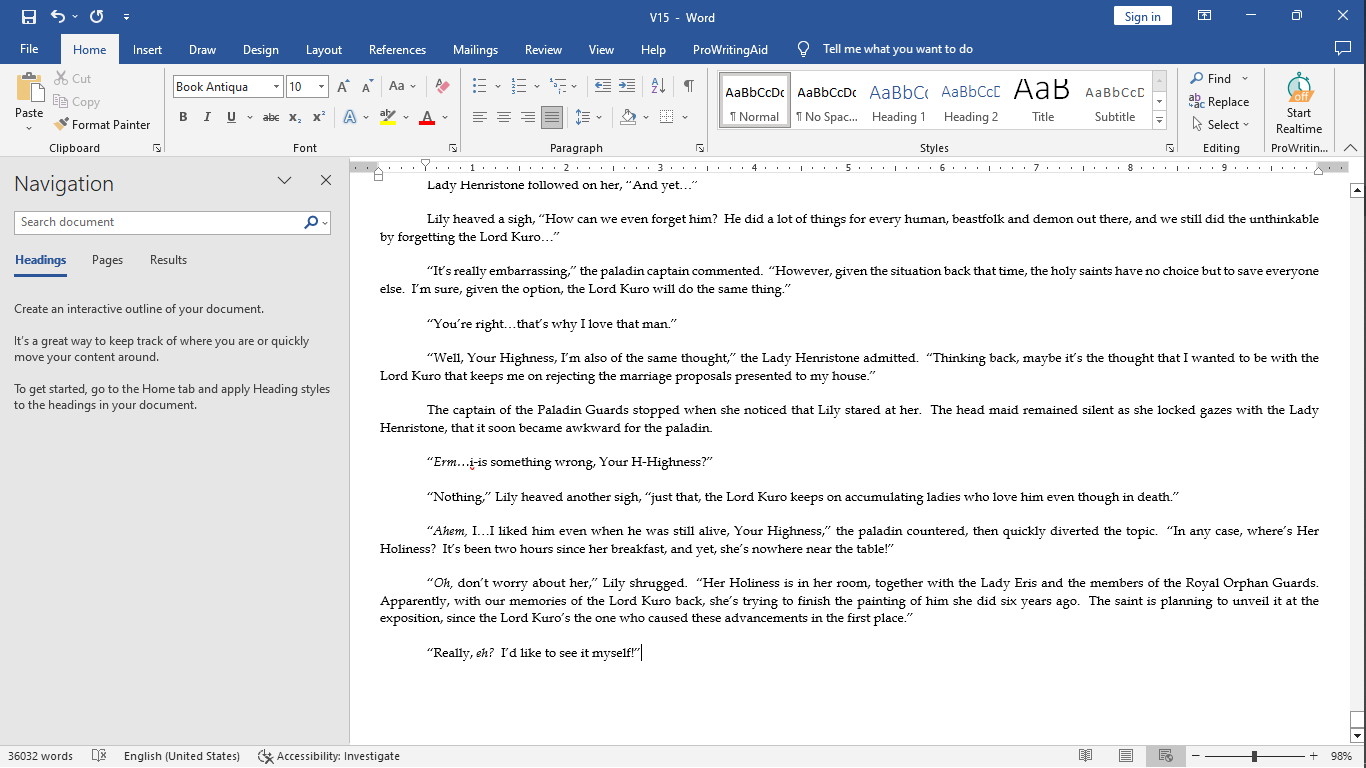Center align the paragraph text
Viewport: 1366px width, 768px height.
click(503, 118)
